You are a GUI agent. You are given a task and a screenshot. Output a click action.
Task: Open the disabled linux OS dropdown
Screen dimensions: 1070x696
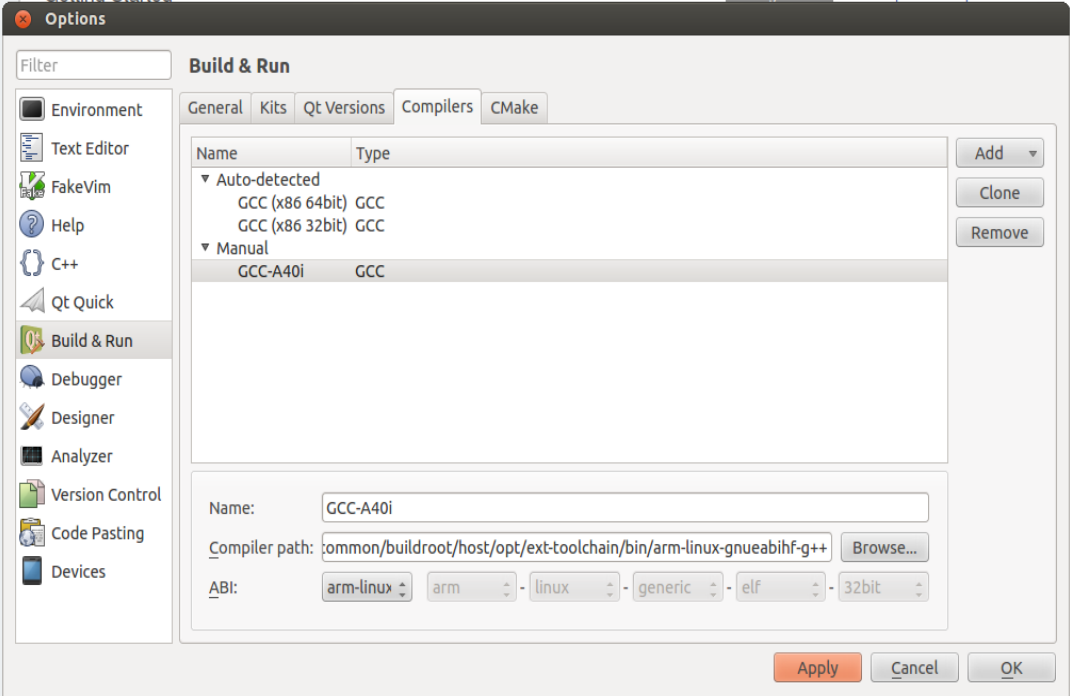[x=574, y=588]
